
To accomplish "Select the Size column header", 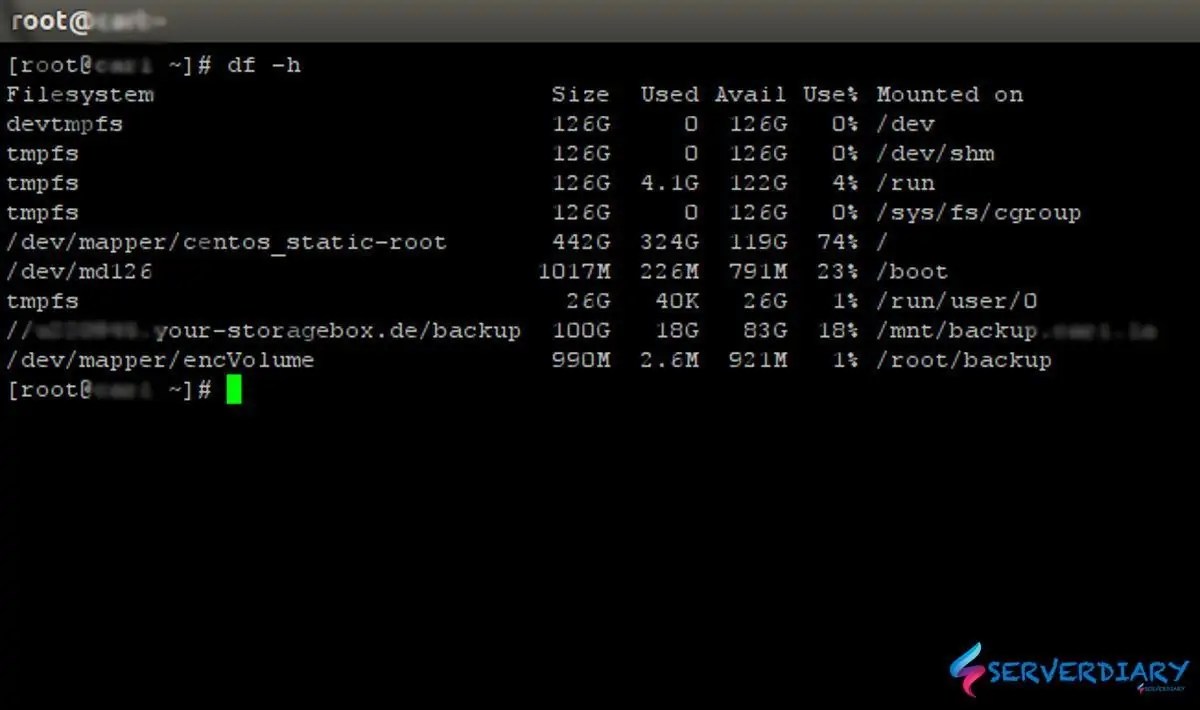I will [581, 94].
